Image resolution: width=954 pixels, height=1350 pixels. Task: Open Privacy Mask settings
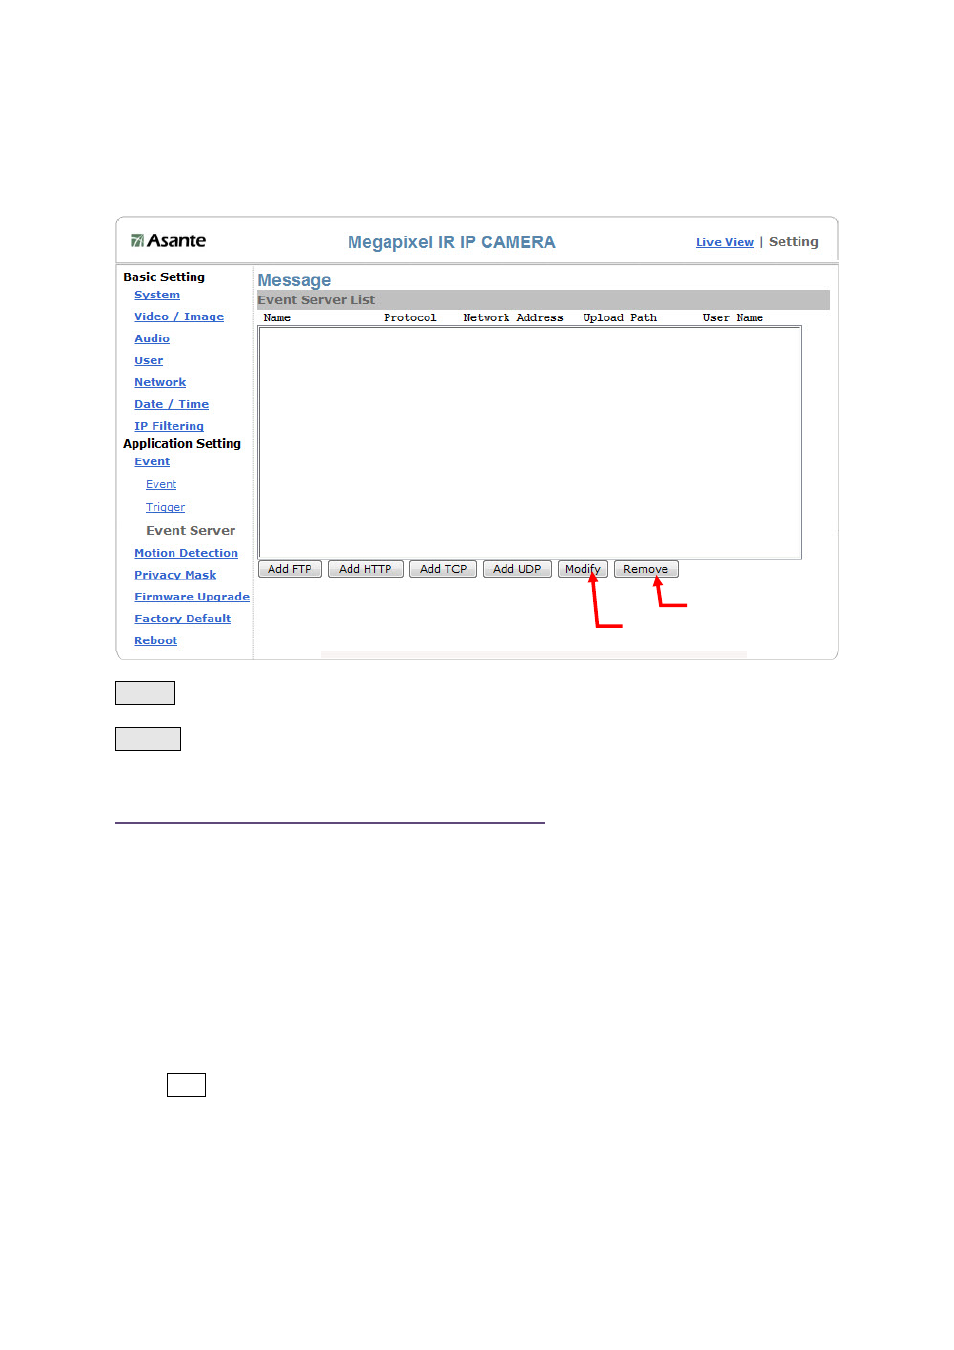pyautogui.click(x=175, y=575)
